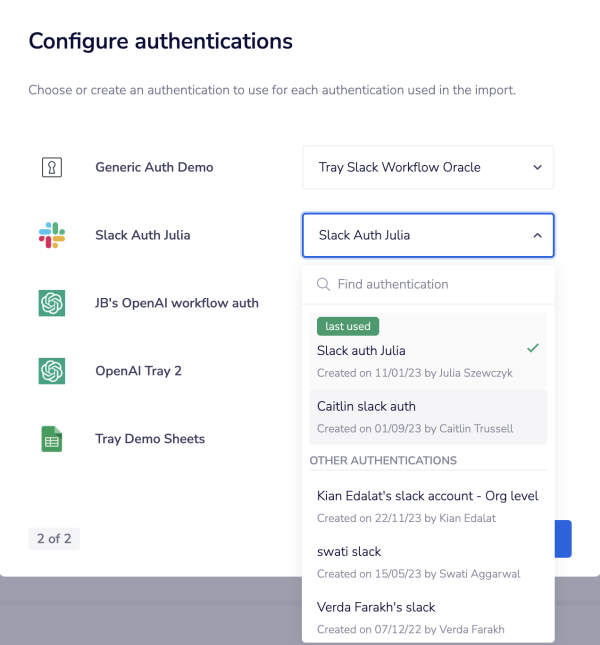Focus the Find authentication search field
The width and height of the screenshot is (600, 645).
pos(428,284)
